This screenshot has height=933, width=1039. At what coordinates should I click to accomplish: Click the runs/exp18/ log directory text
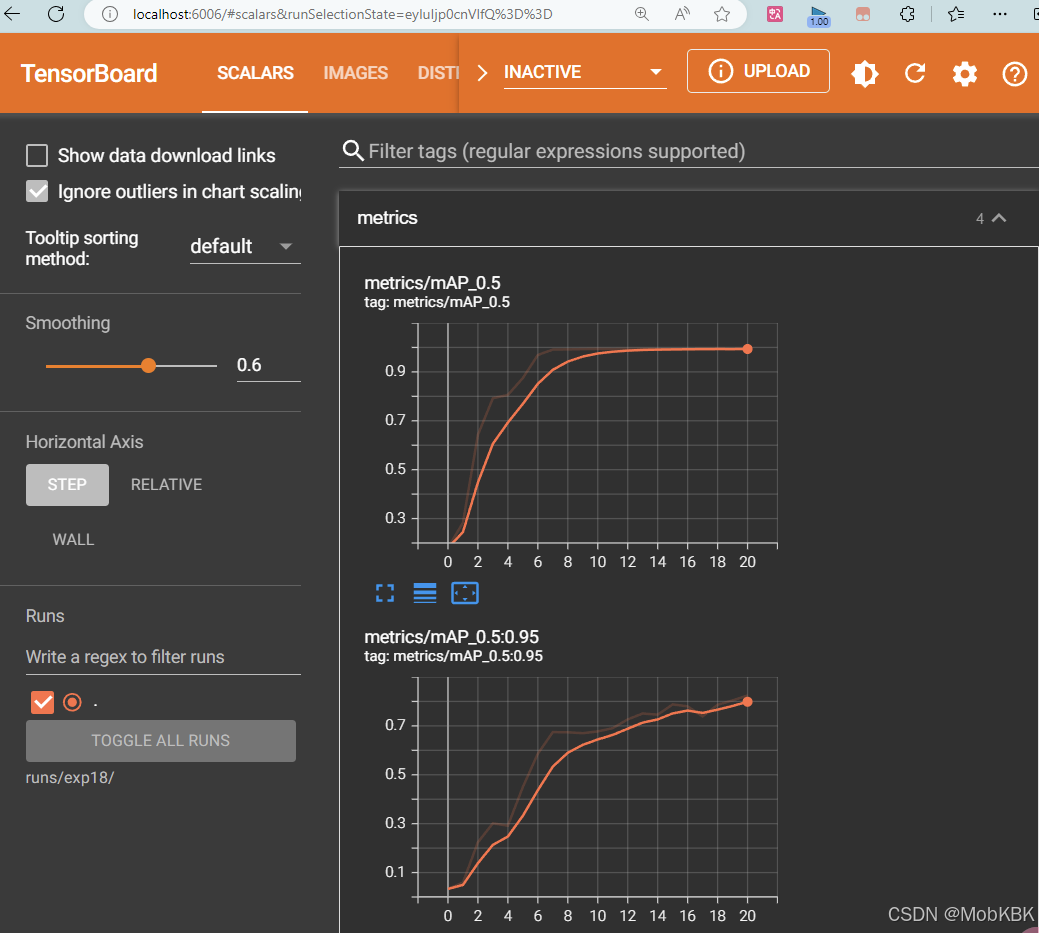pos(70,778)
